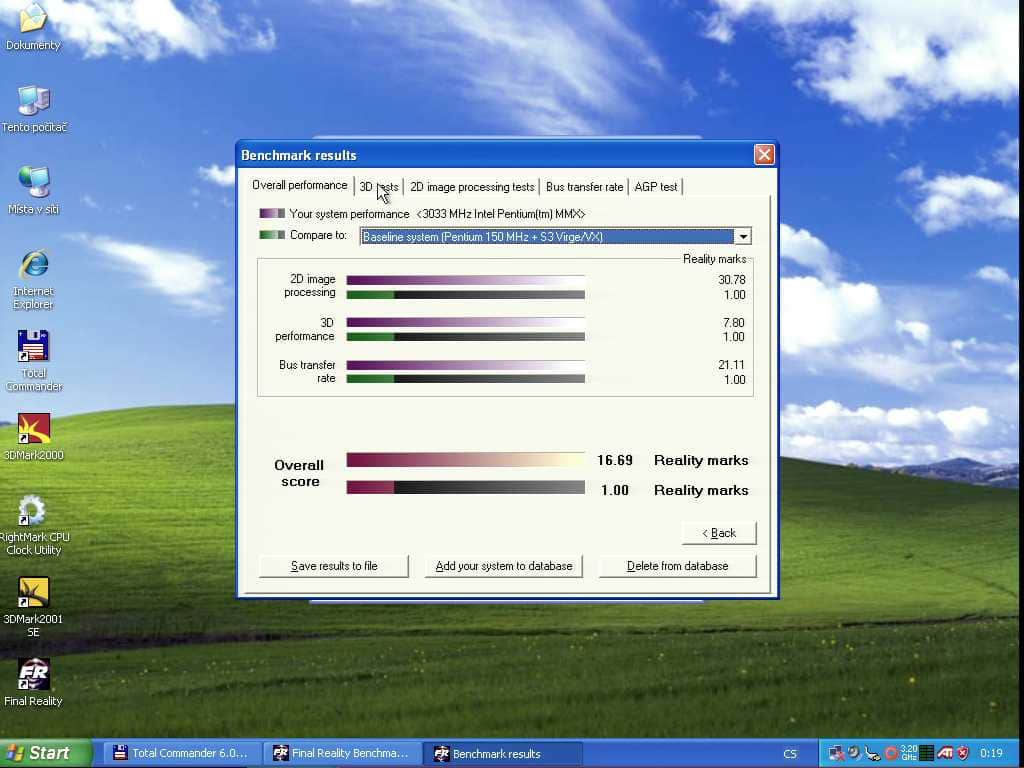The image size is (1024, 768).
Task: Open the Dokumenty desktop folder icon
Action: 33,26
